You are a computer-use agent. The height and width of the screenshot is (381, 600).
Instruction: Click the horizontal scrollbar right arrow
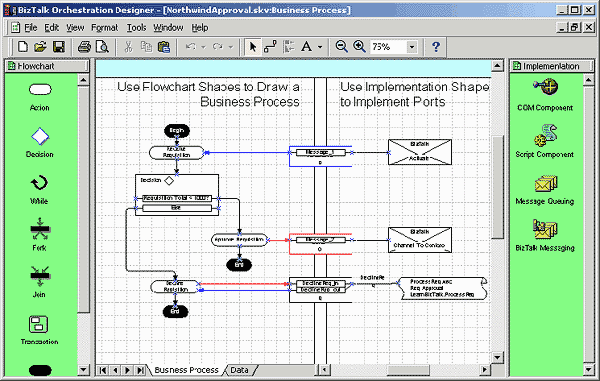(x=485, y=370)
